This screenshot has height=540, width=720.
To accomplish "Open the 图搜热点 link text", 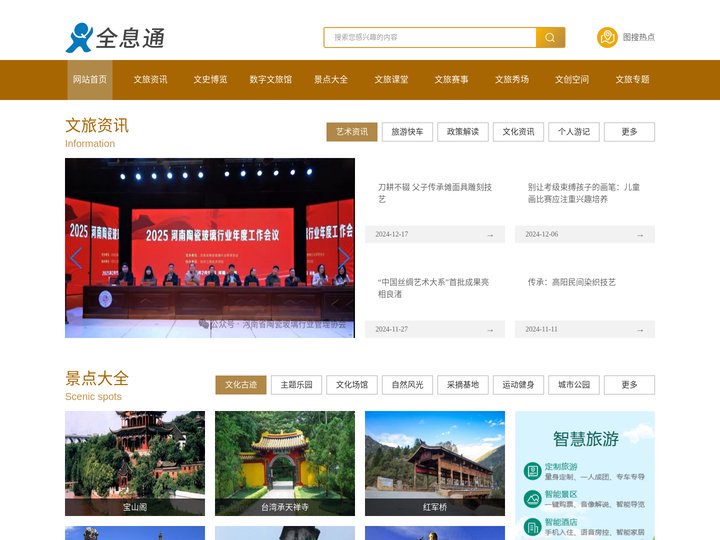I will tap(639, 37).
